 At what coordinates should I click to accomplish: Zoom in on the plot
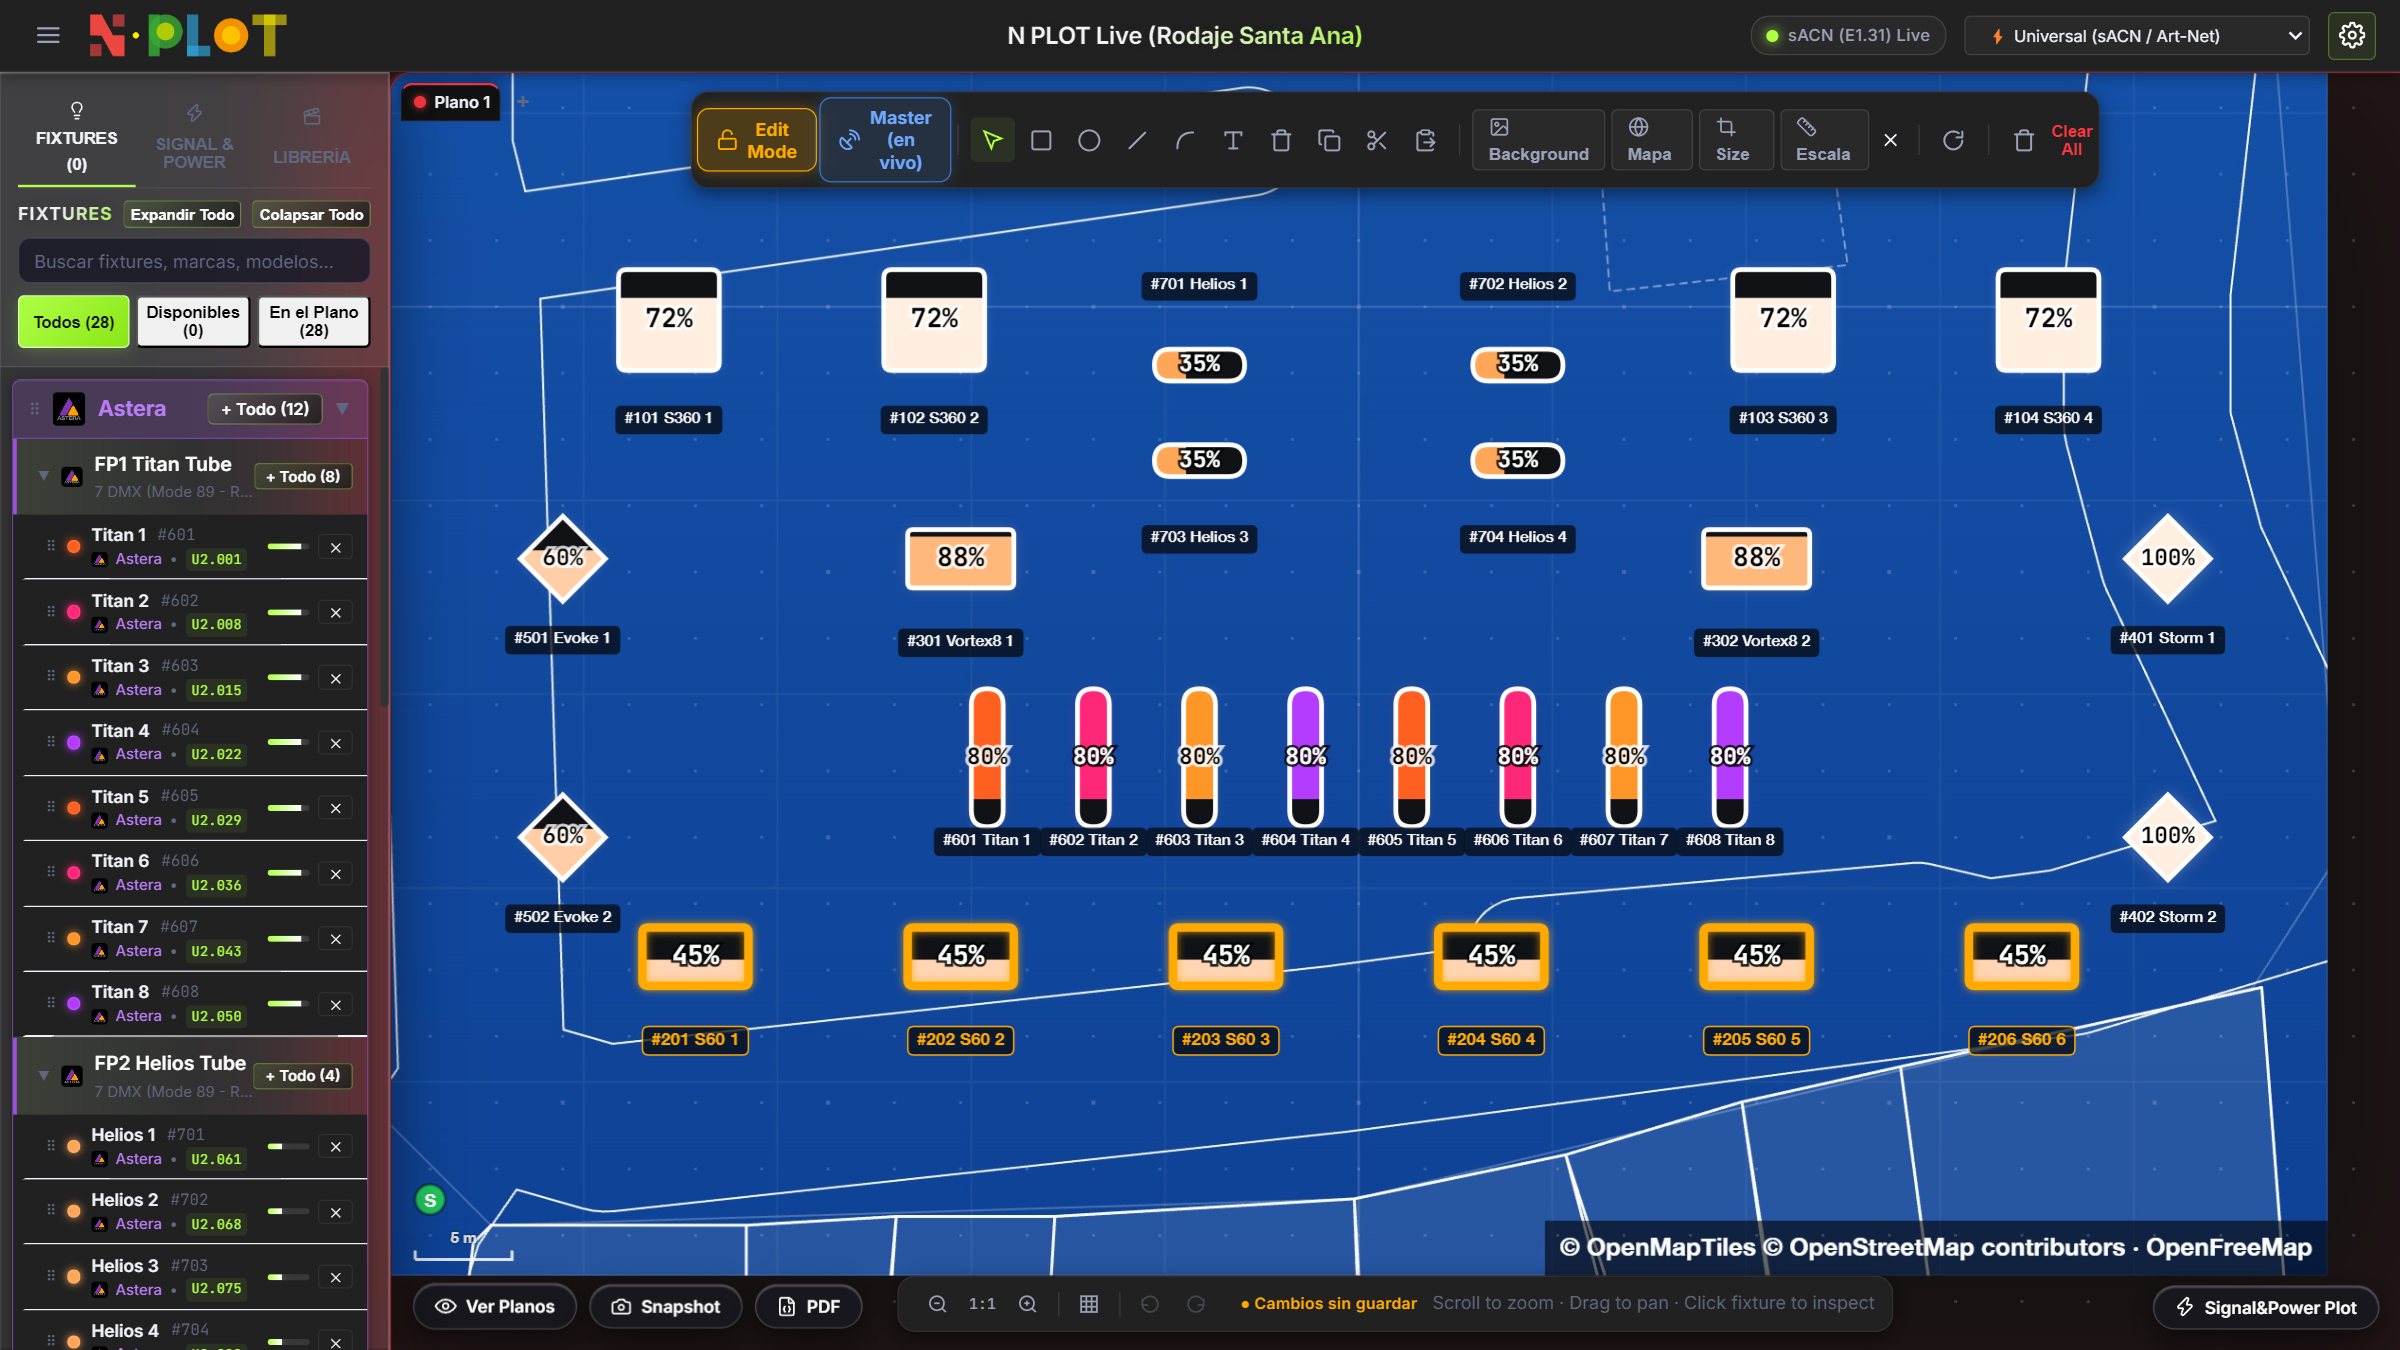tap(1027, 1304)
